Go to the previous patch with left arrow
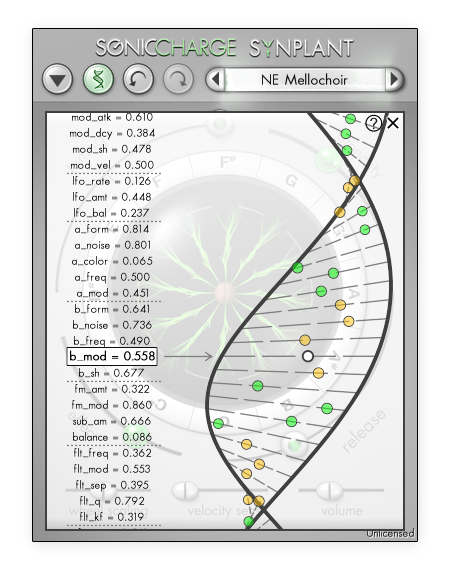 [216, 79]
